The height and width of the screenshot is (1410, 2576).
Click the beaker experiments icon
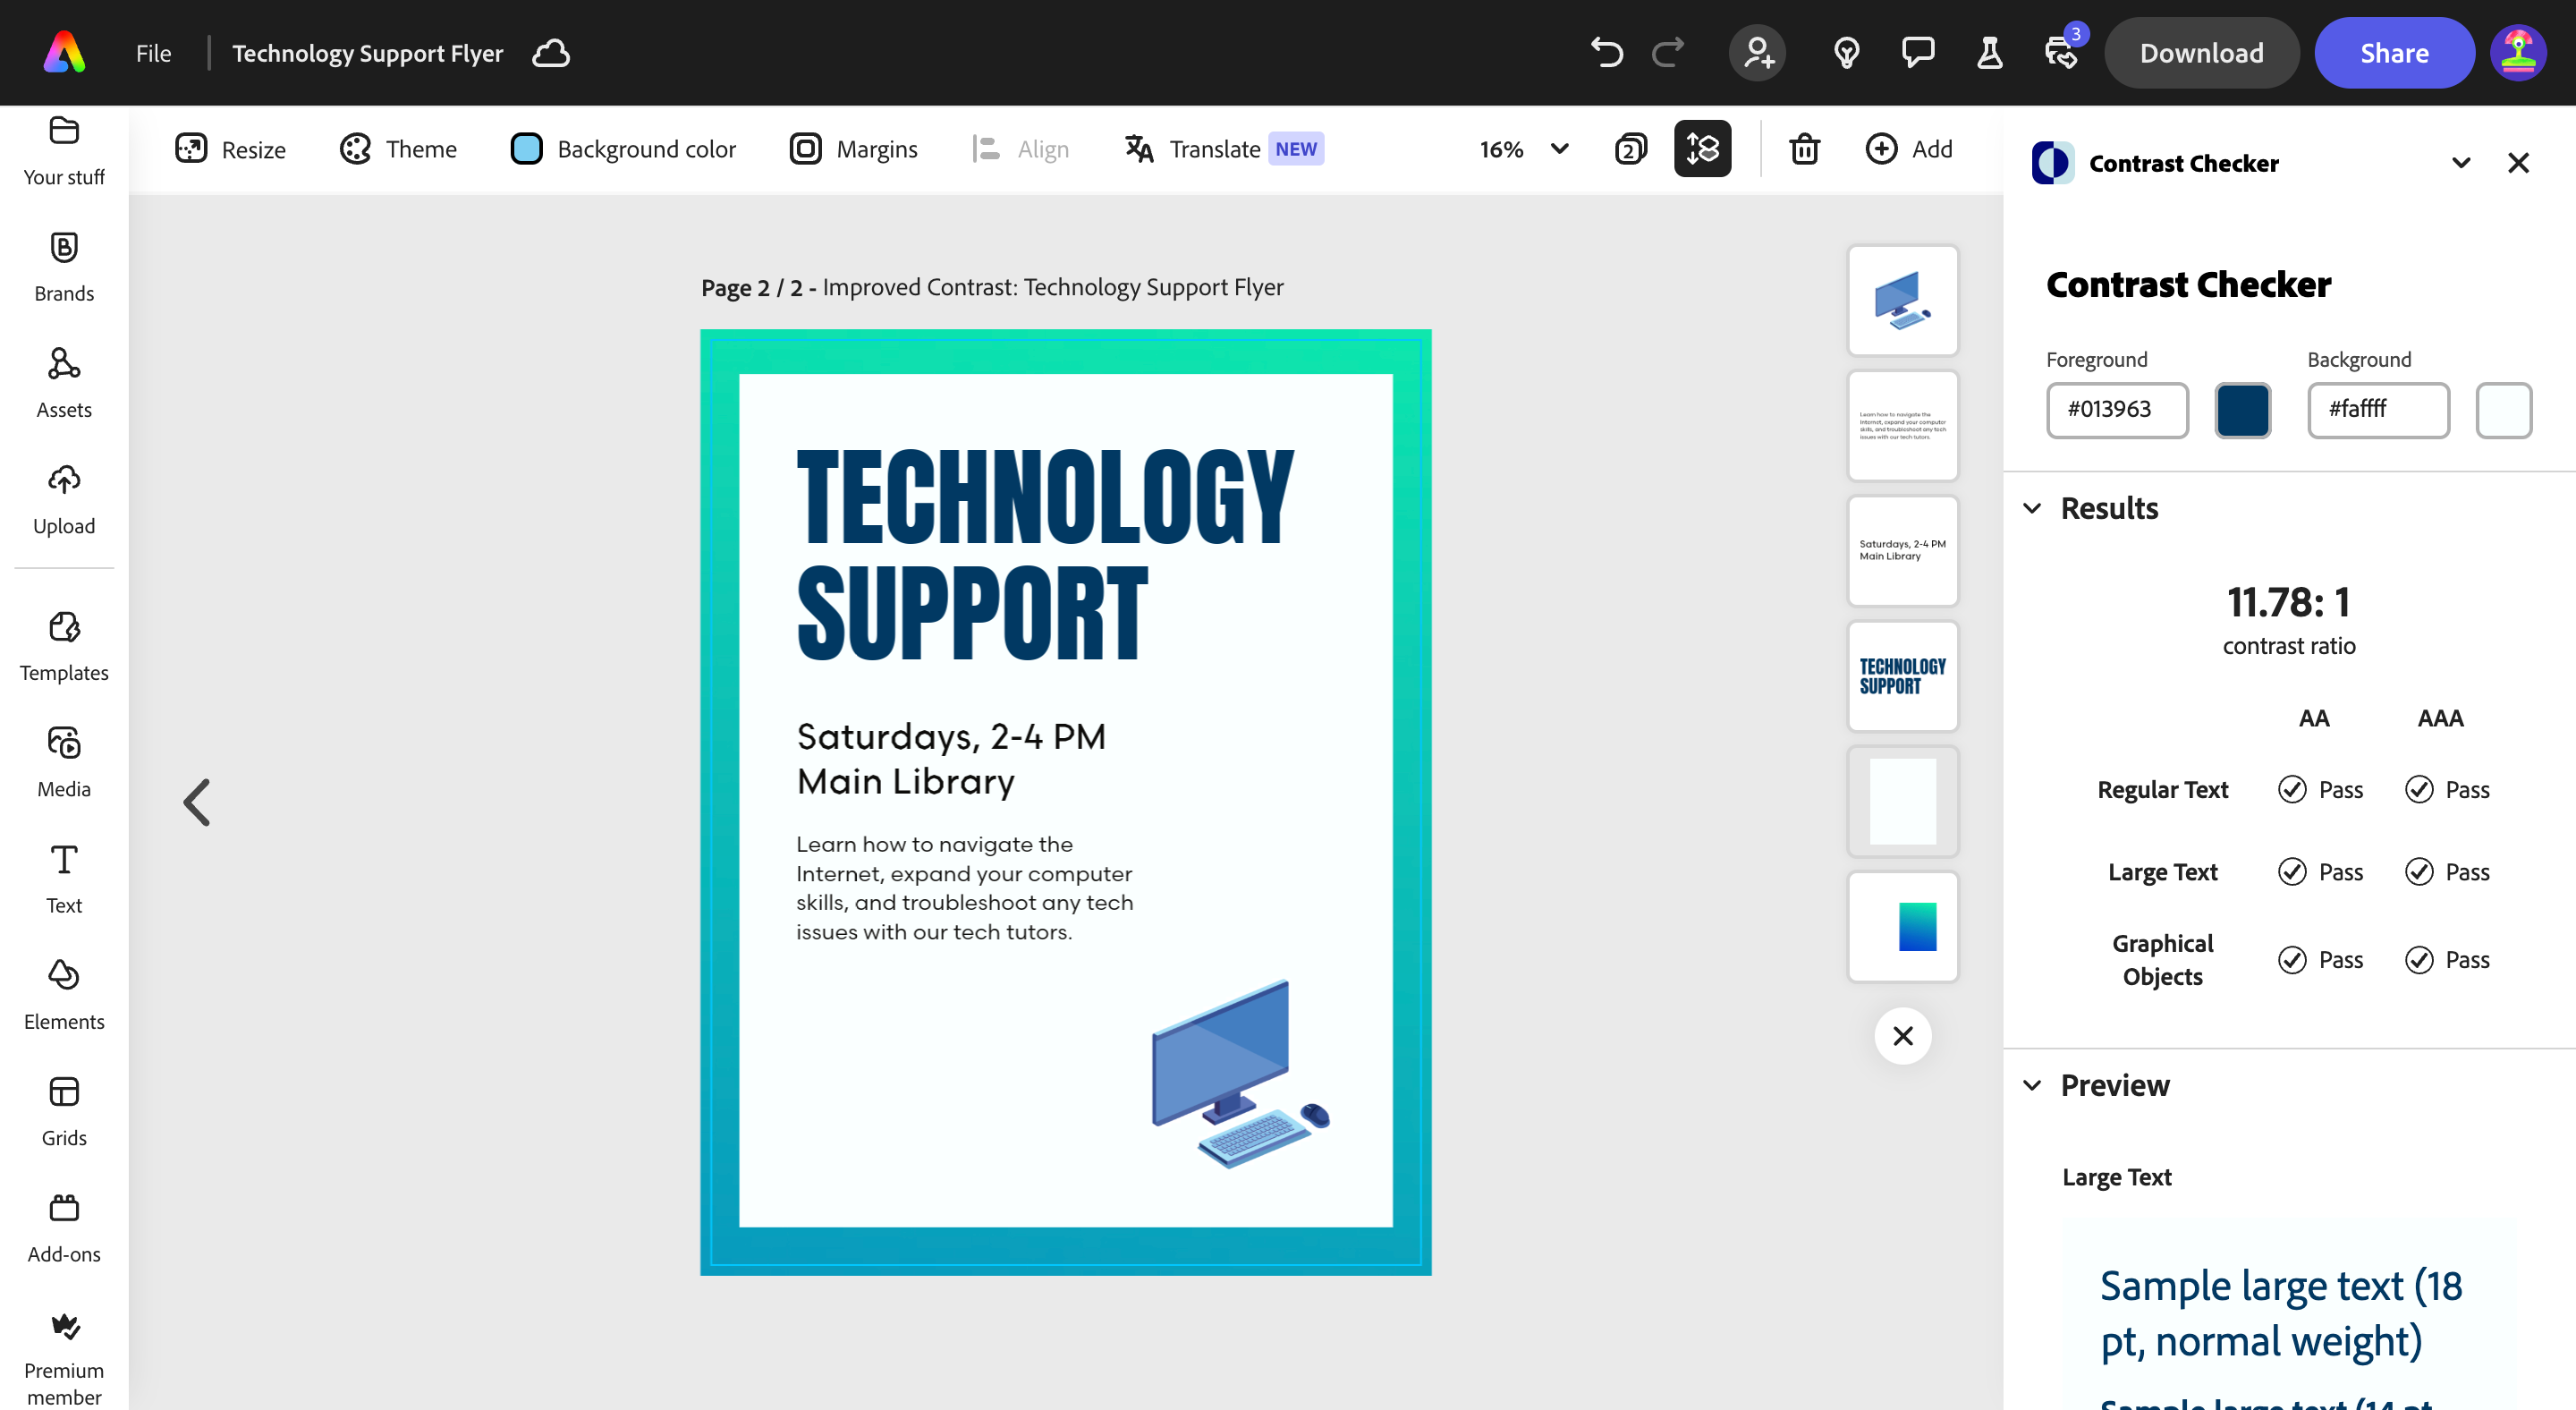[x=1989, y=52]
